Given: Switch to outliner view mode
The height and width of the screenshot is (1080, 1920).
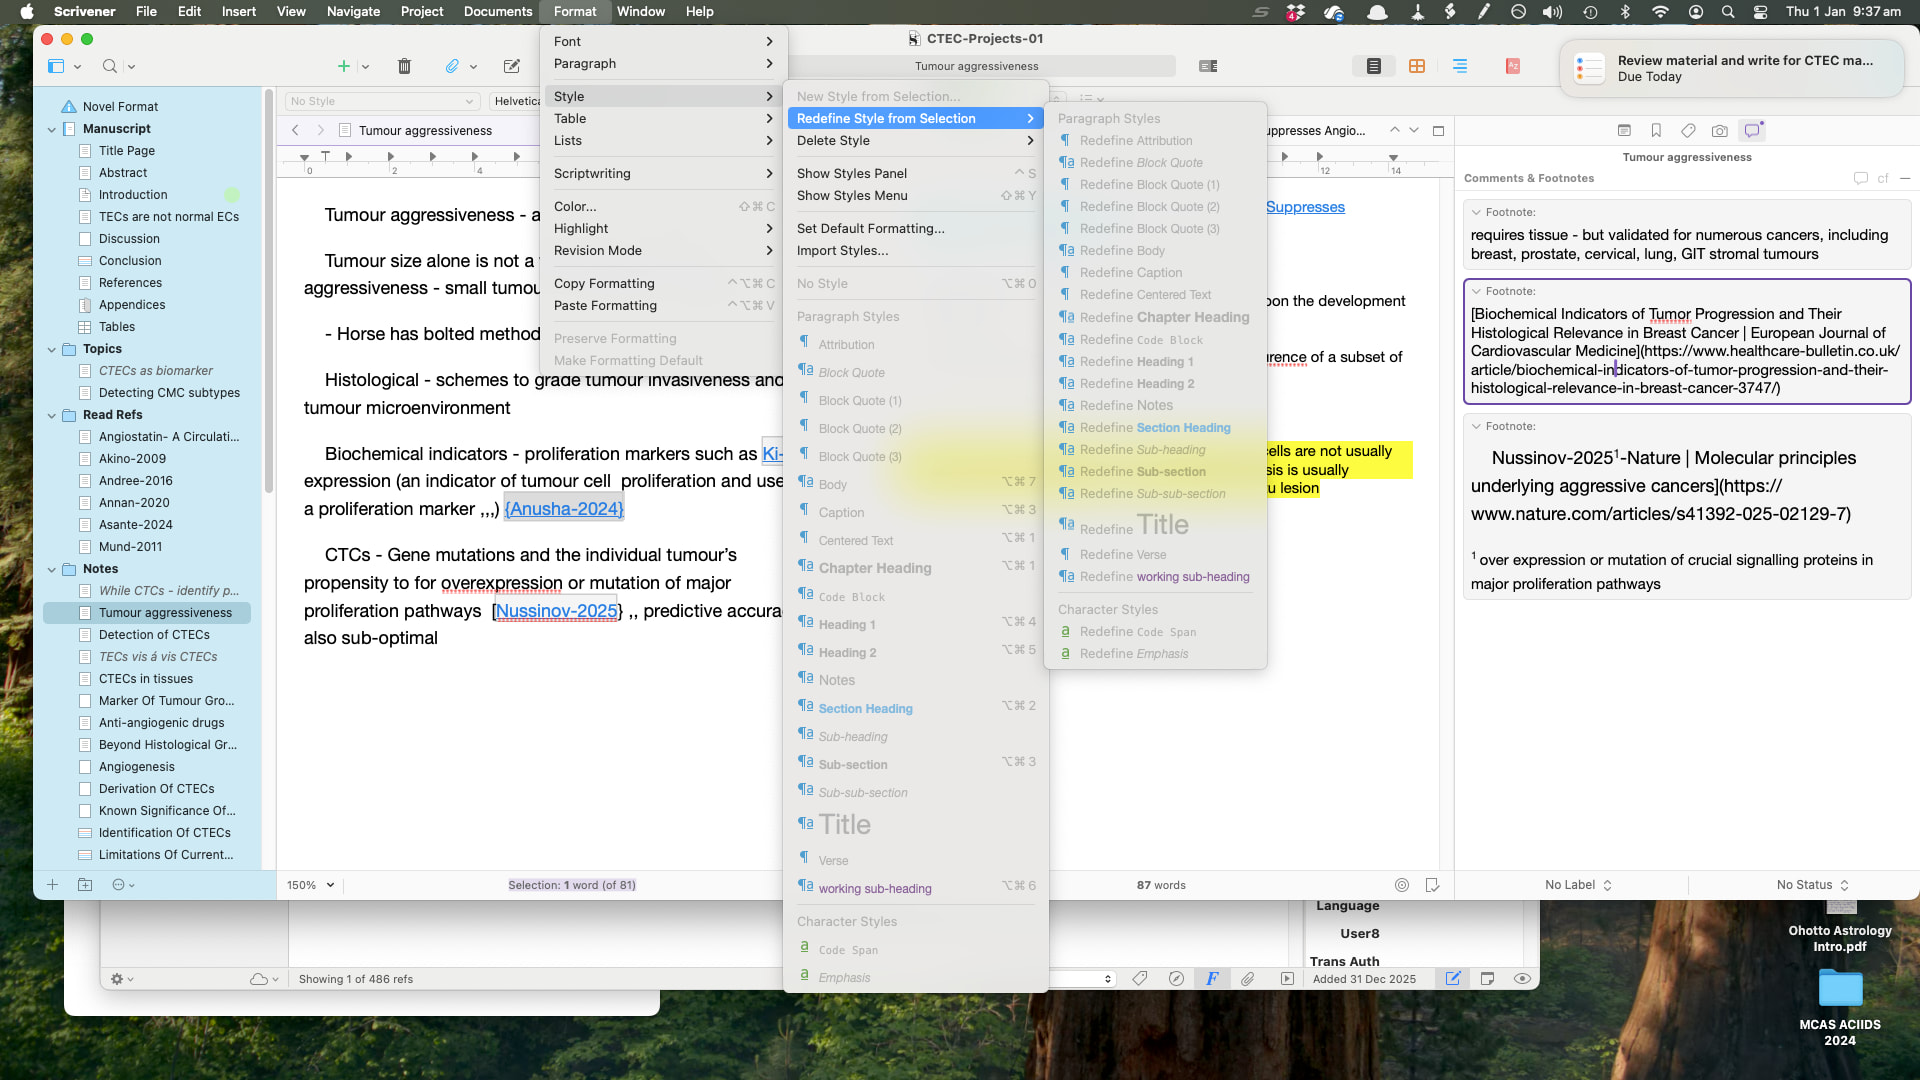Looking at the screenshot, I should point(1459,66).
